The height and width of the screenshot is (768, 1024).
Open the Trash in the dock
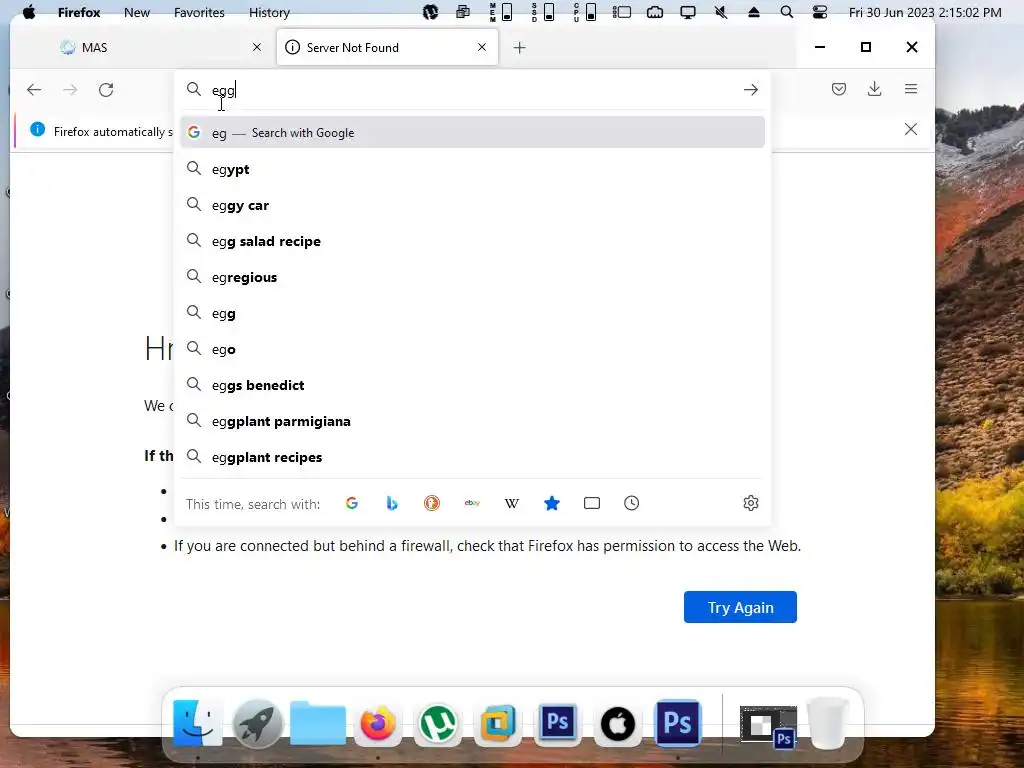827,723
